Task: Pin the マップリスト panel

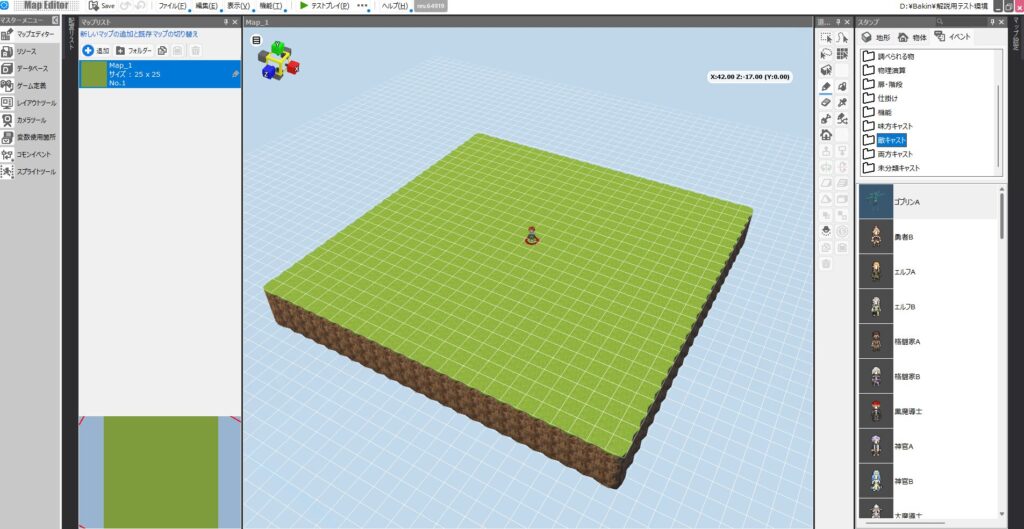Action: point(224,21)
